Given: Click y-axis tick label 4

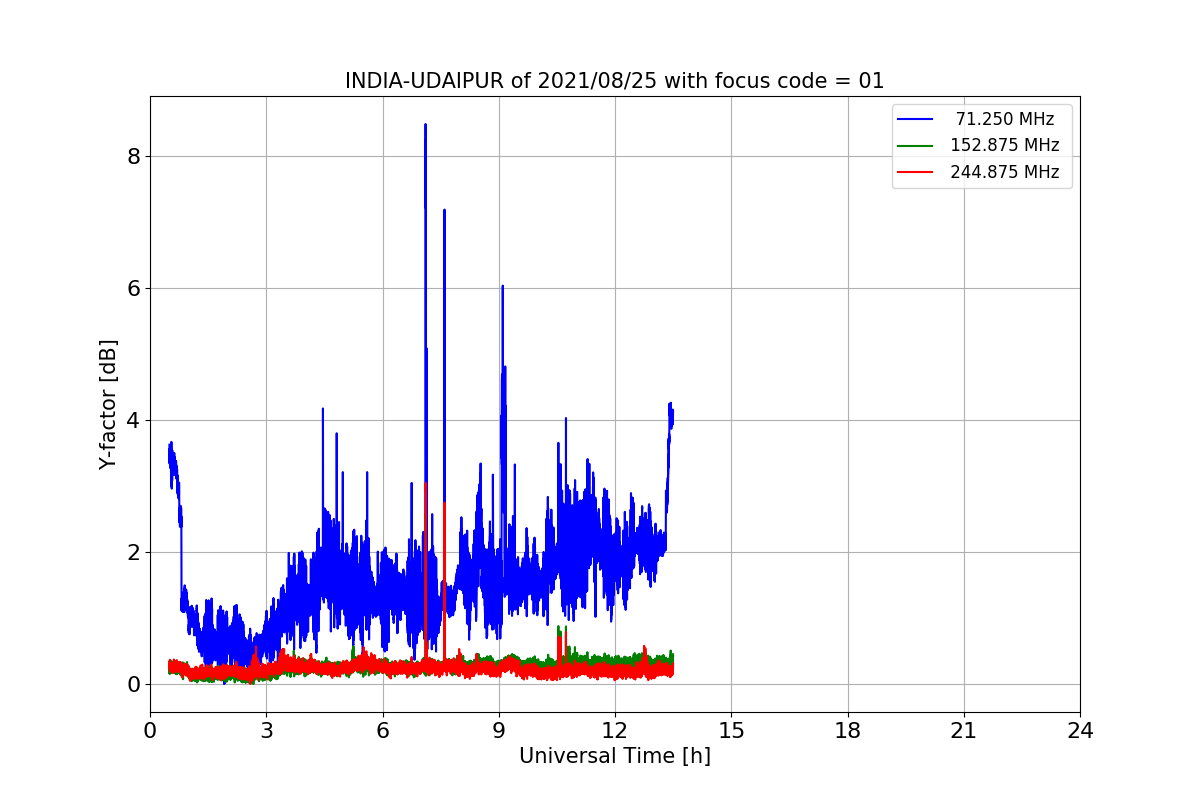Looking at the screenshot, I should coord(133,420).
